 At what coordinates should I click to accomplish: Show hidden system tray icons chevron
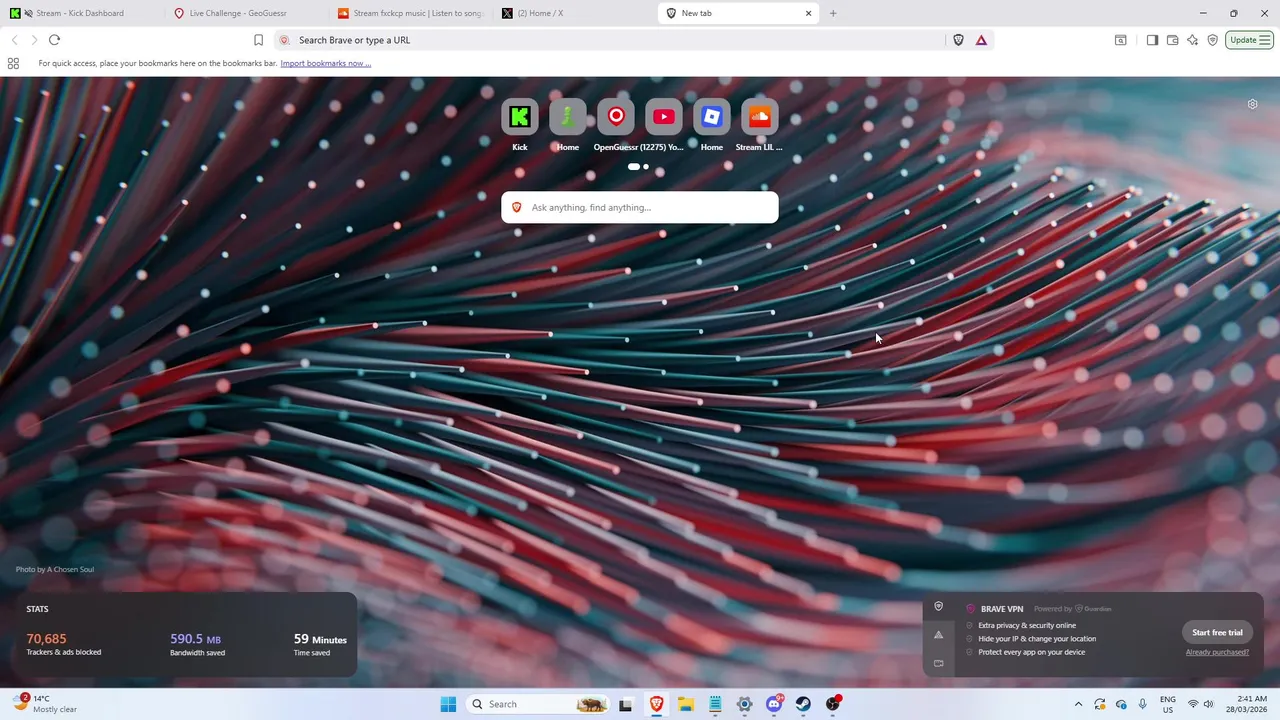click(1078, 704)
